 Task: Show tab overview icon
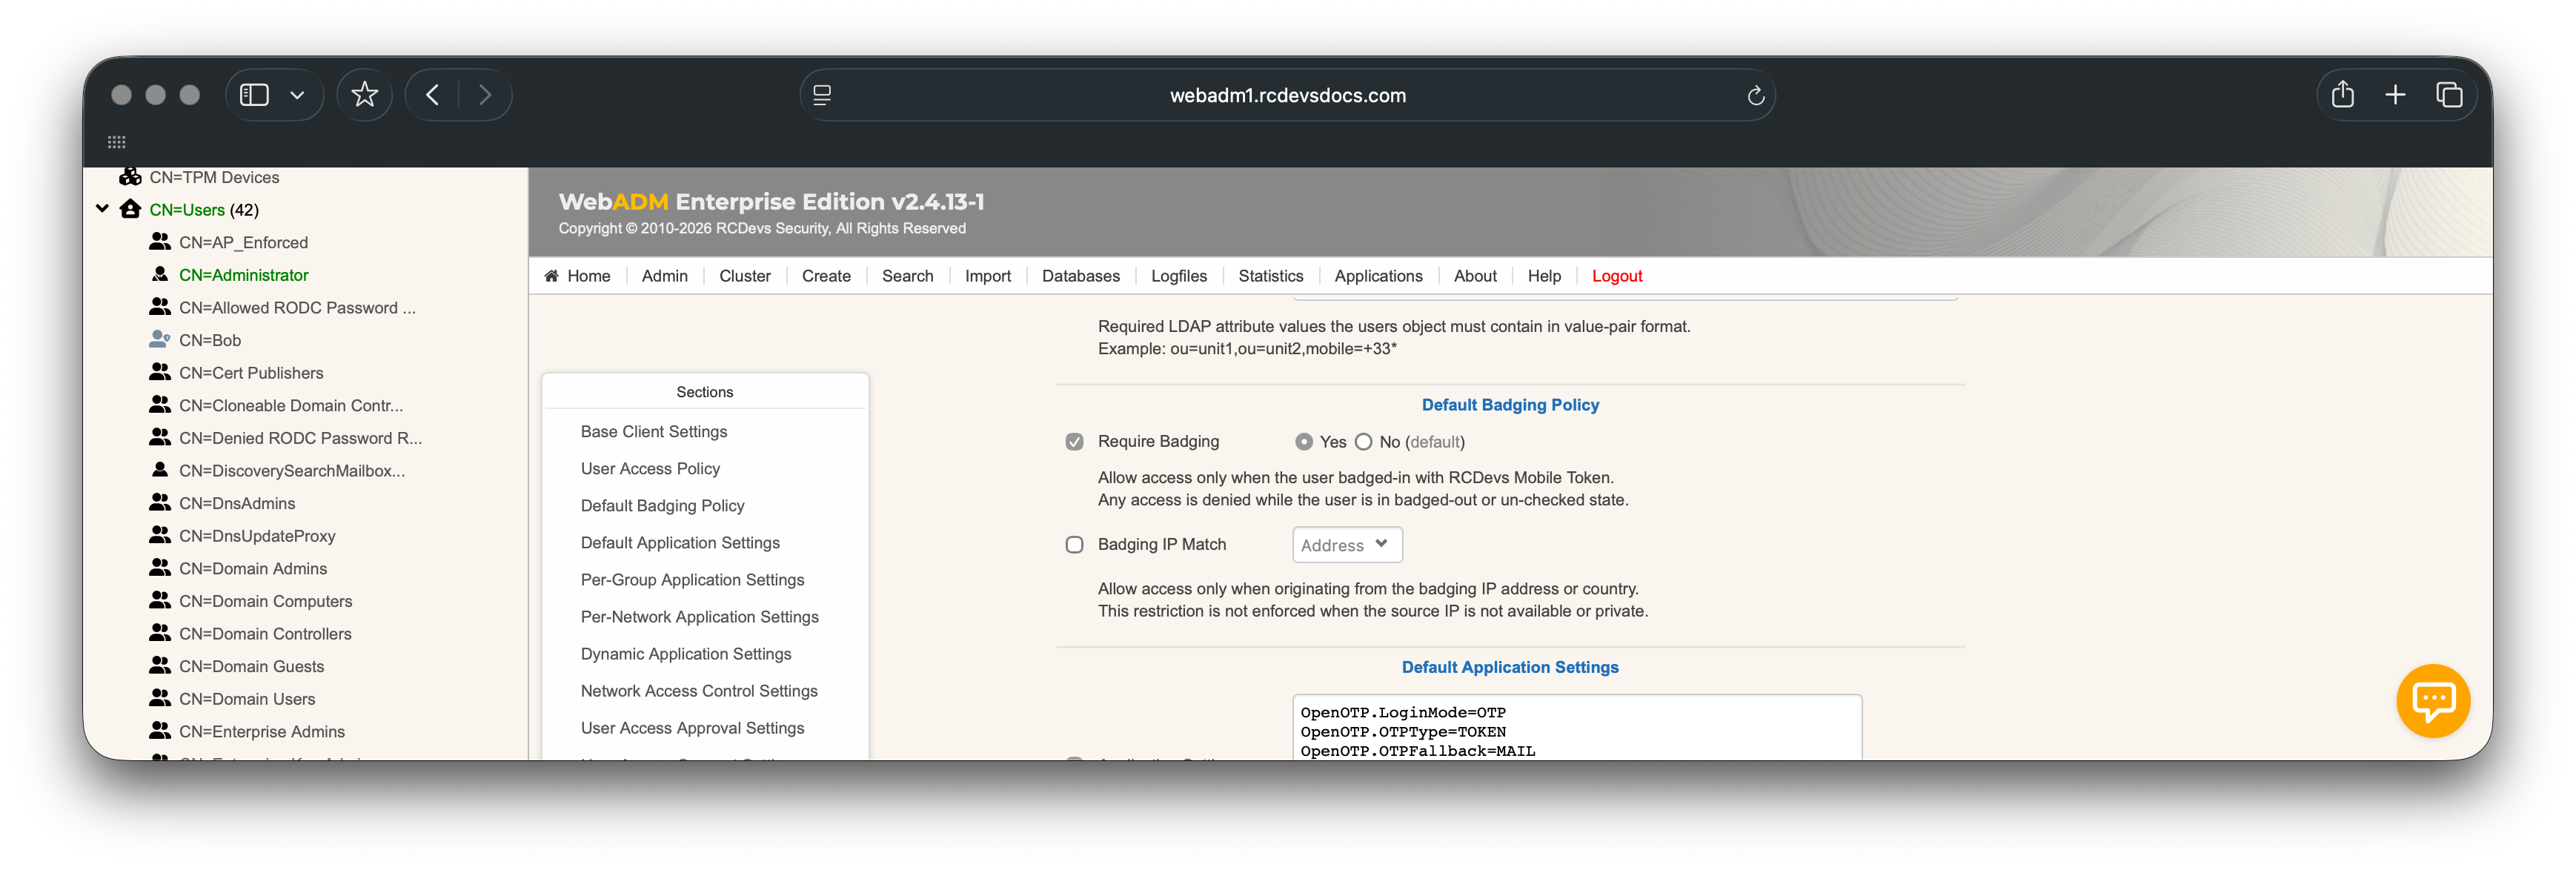coord(2449,95)
